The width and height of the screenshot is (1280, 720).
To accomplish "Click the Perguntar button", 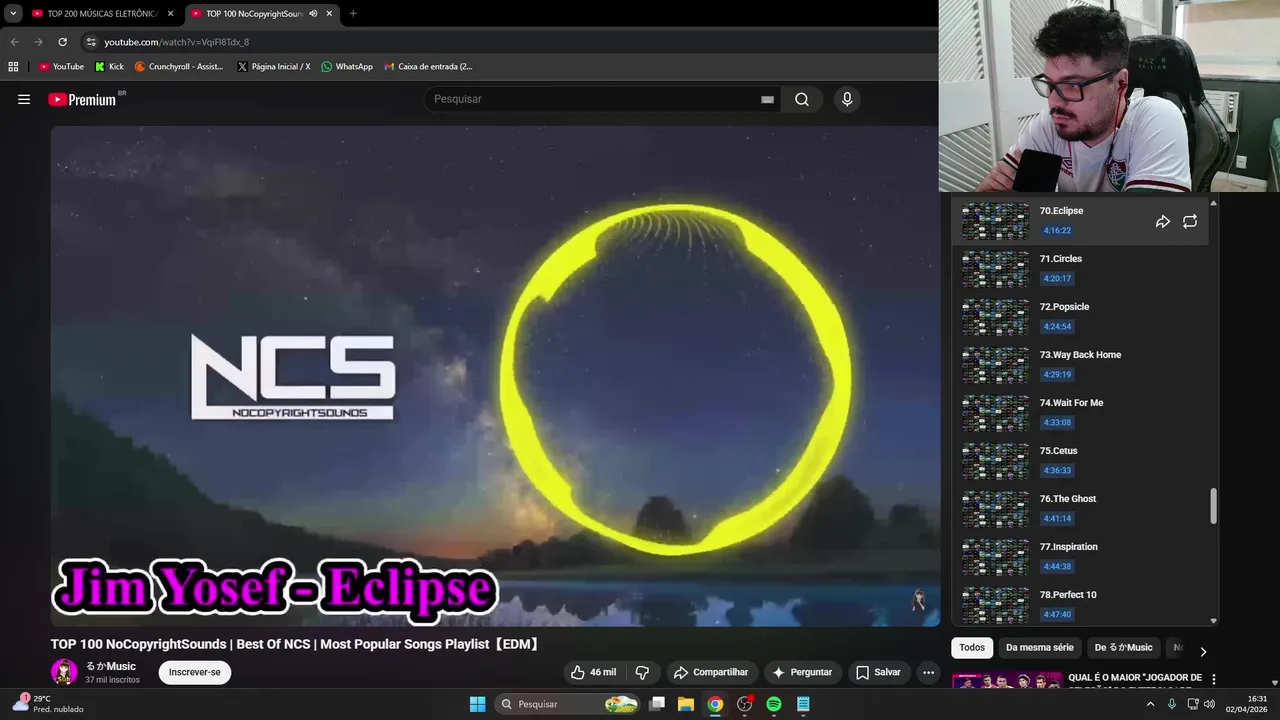I will click(x=802, y=672).
